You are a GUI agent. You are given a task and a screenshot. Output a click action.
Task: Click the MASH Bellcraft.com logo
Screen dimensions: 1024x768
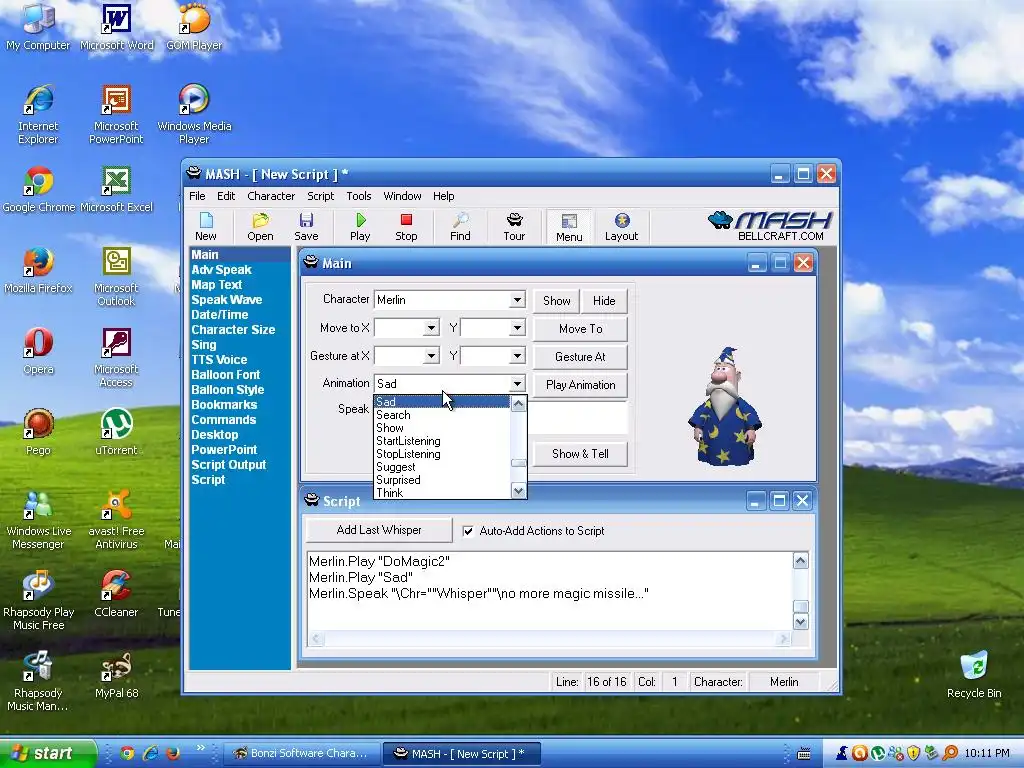coord(769,226)
